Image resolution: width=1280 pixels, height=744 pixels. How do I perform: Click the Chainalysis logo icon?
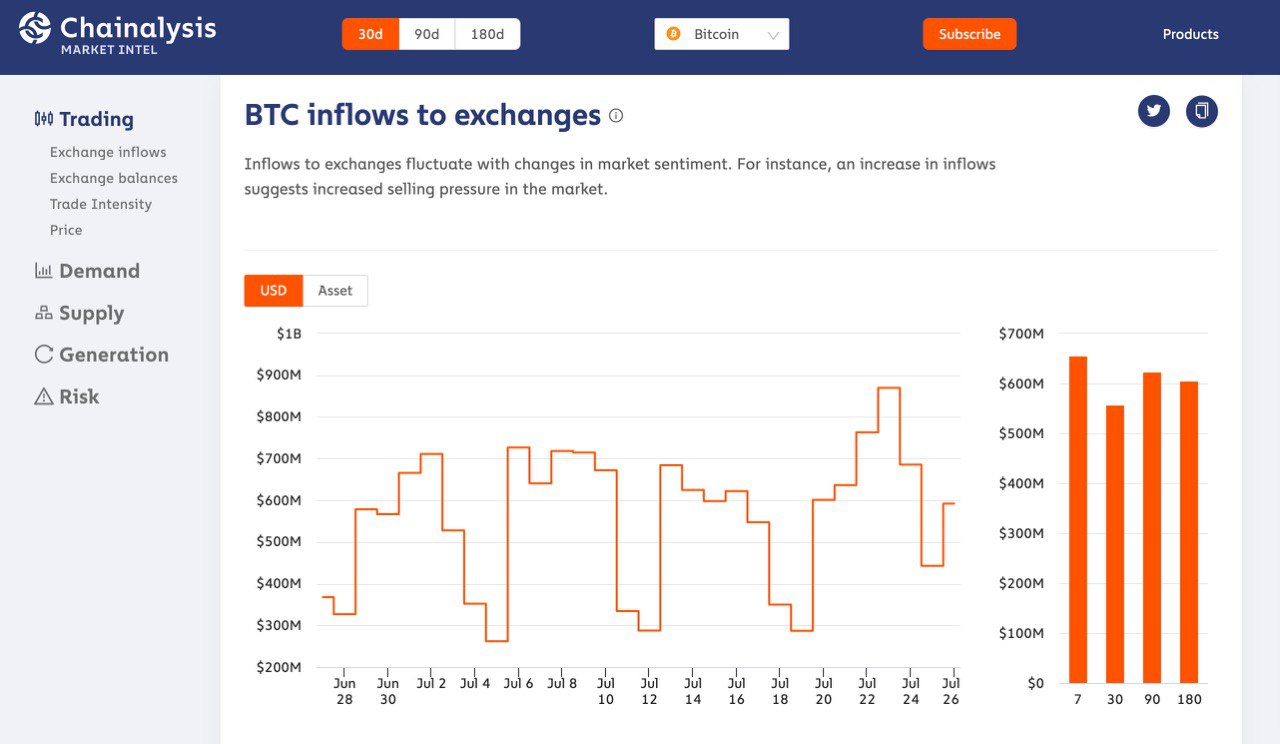pos(35,28)
